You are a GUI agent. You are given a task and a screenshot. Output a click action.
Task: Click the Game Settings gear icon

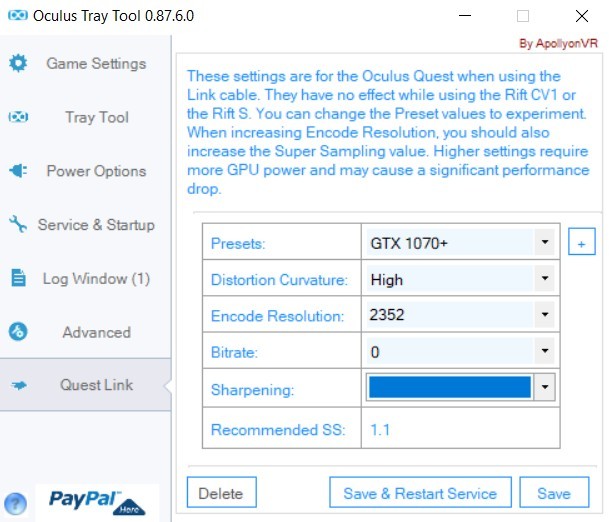[18, 63]
